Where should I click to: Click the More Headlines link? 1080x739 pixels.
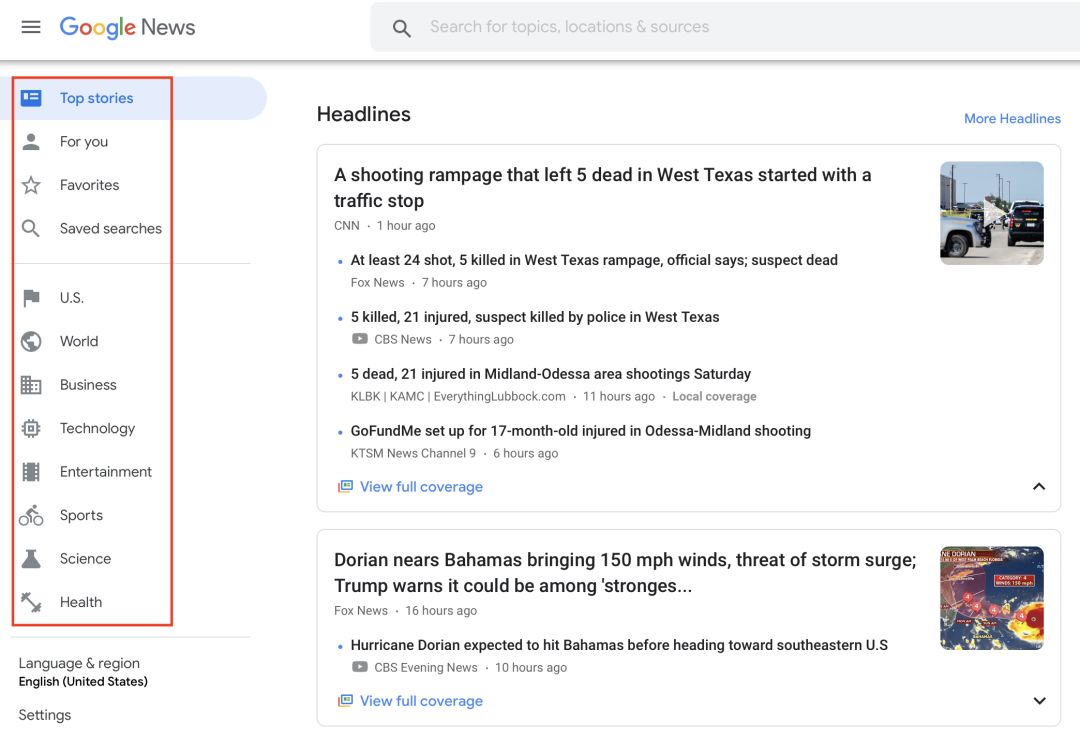coord(1012,118)
